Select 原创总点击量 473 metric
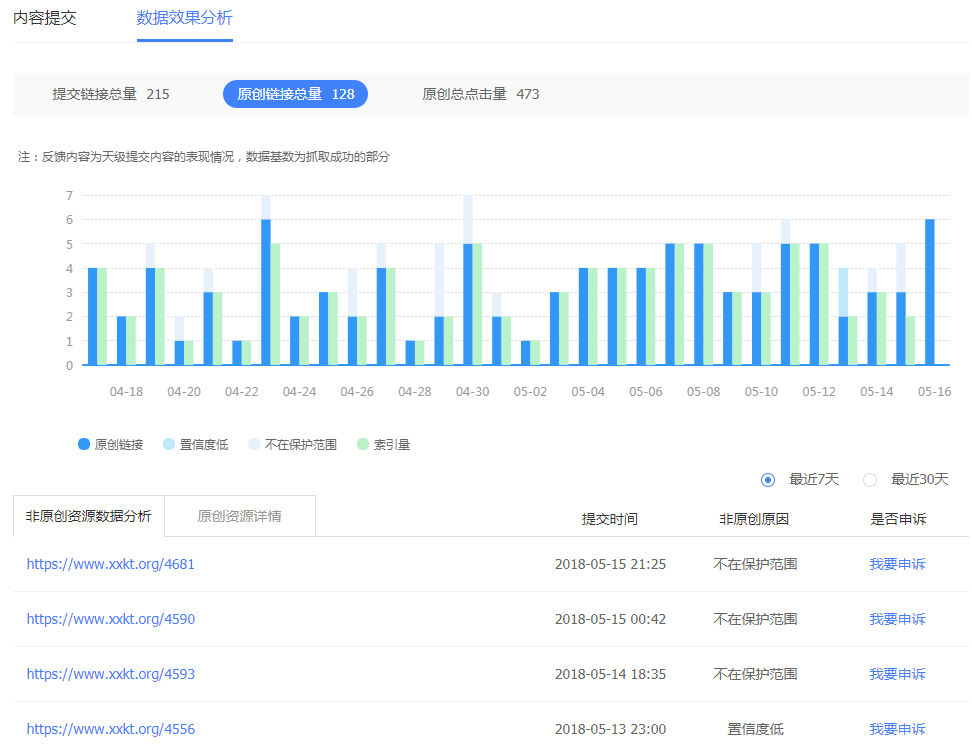 [x=480, y=94]
